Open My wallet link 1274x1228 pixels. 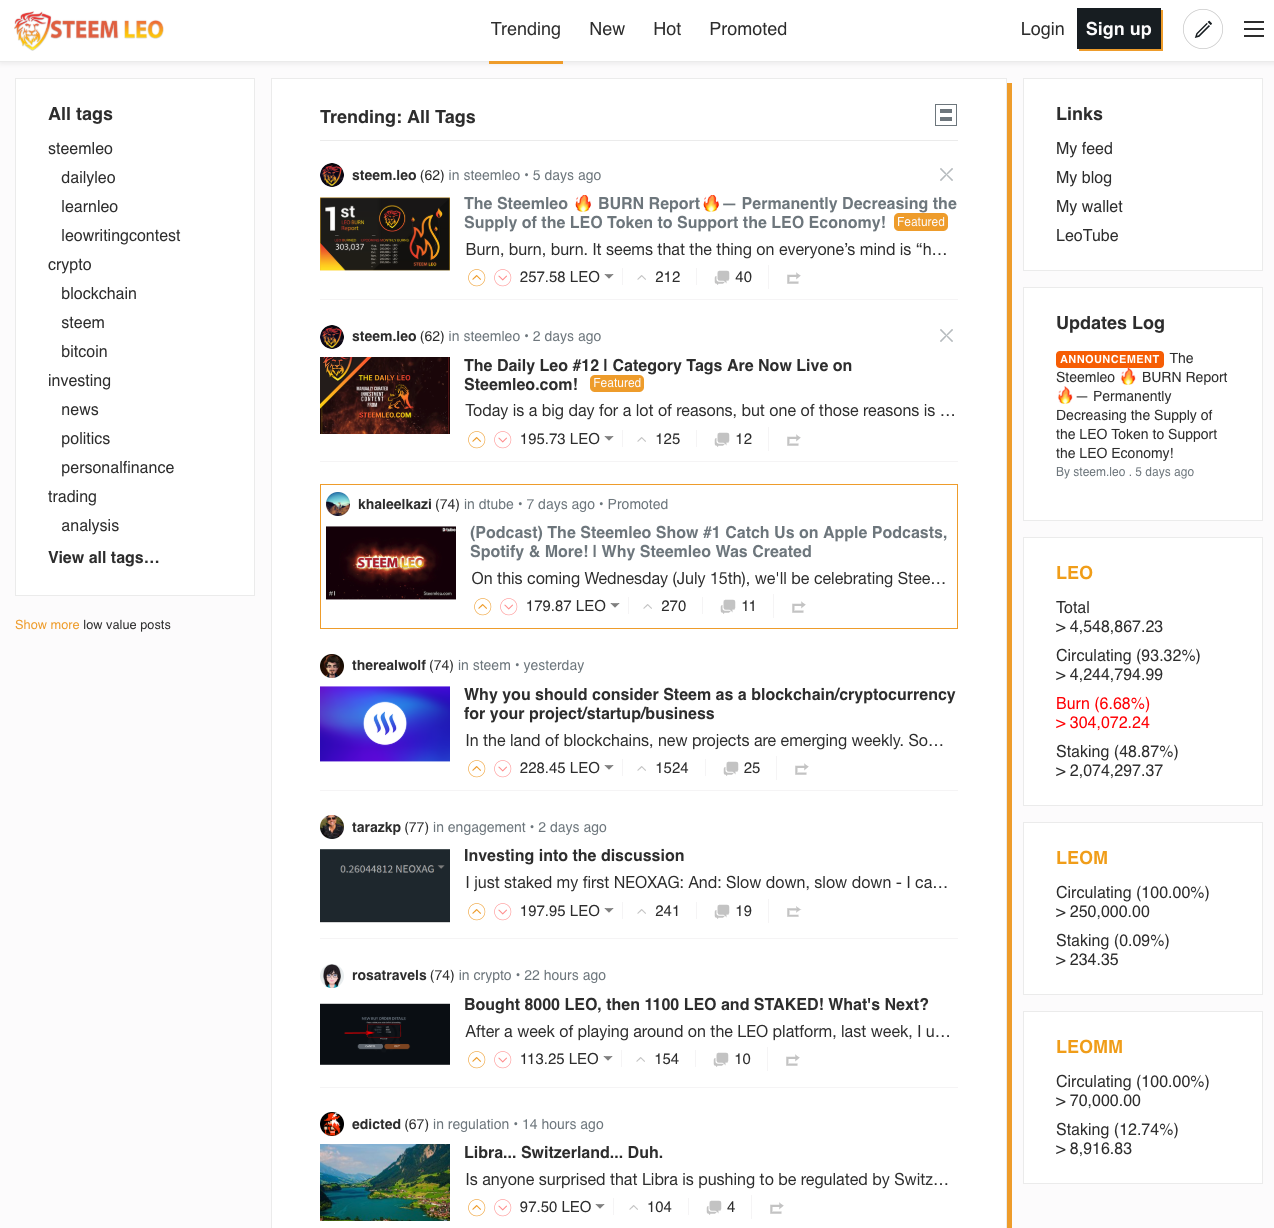pos(1089,207)
